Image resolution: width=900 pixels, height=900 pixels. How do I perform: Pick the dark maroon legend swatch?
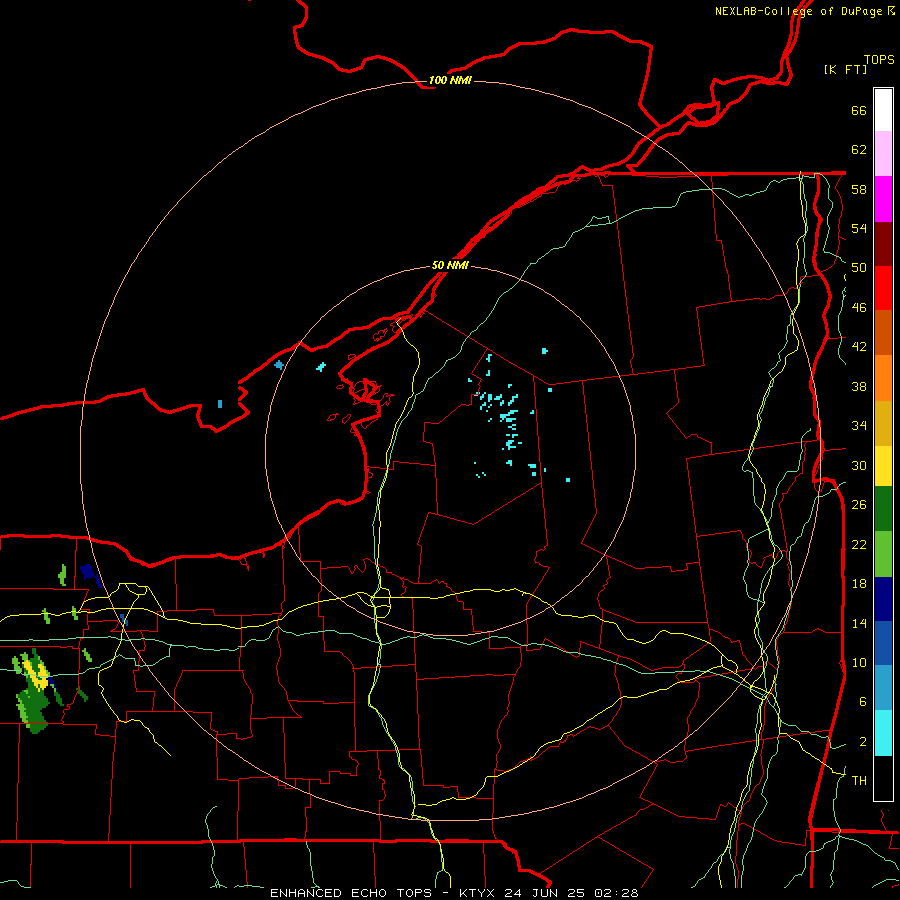[883, 245]
